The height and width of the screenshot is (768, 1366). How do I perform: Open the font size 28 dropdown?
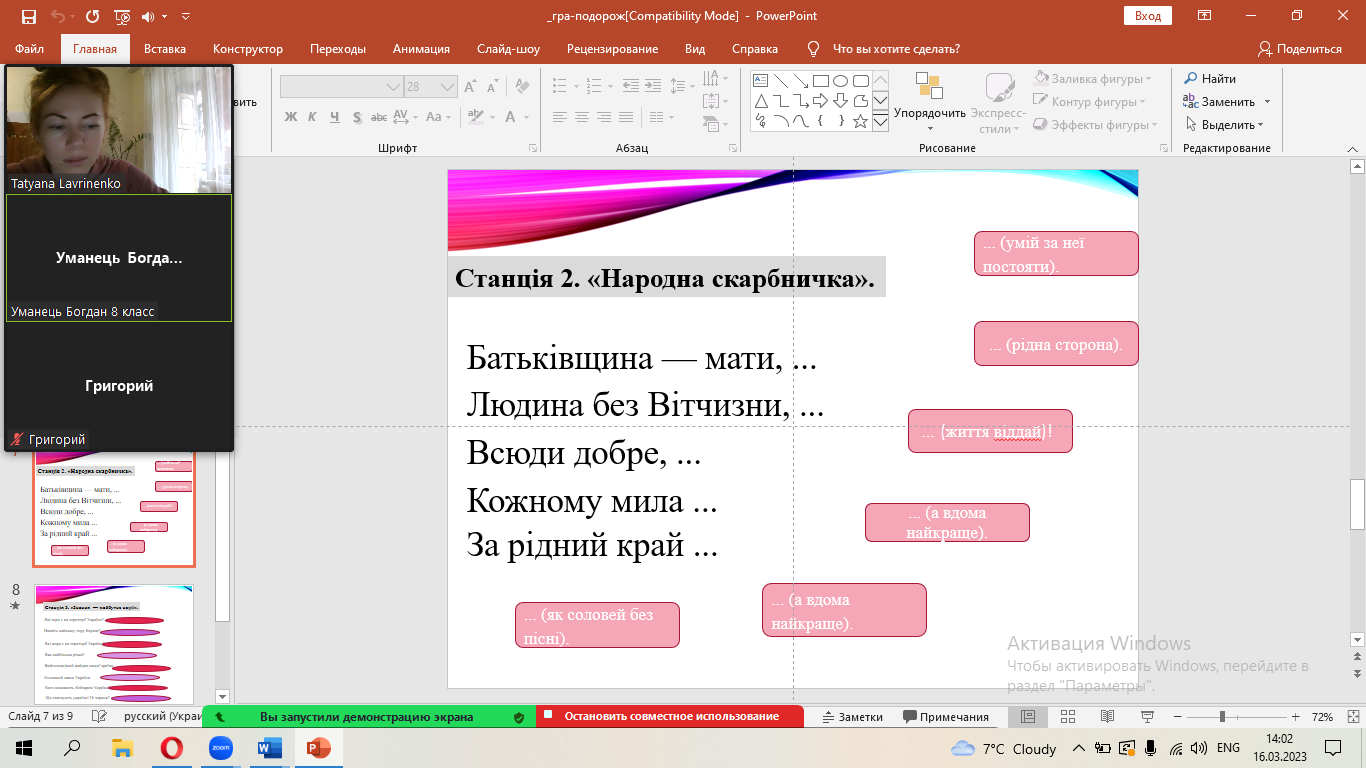point(446,87)
